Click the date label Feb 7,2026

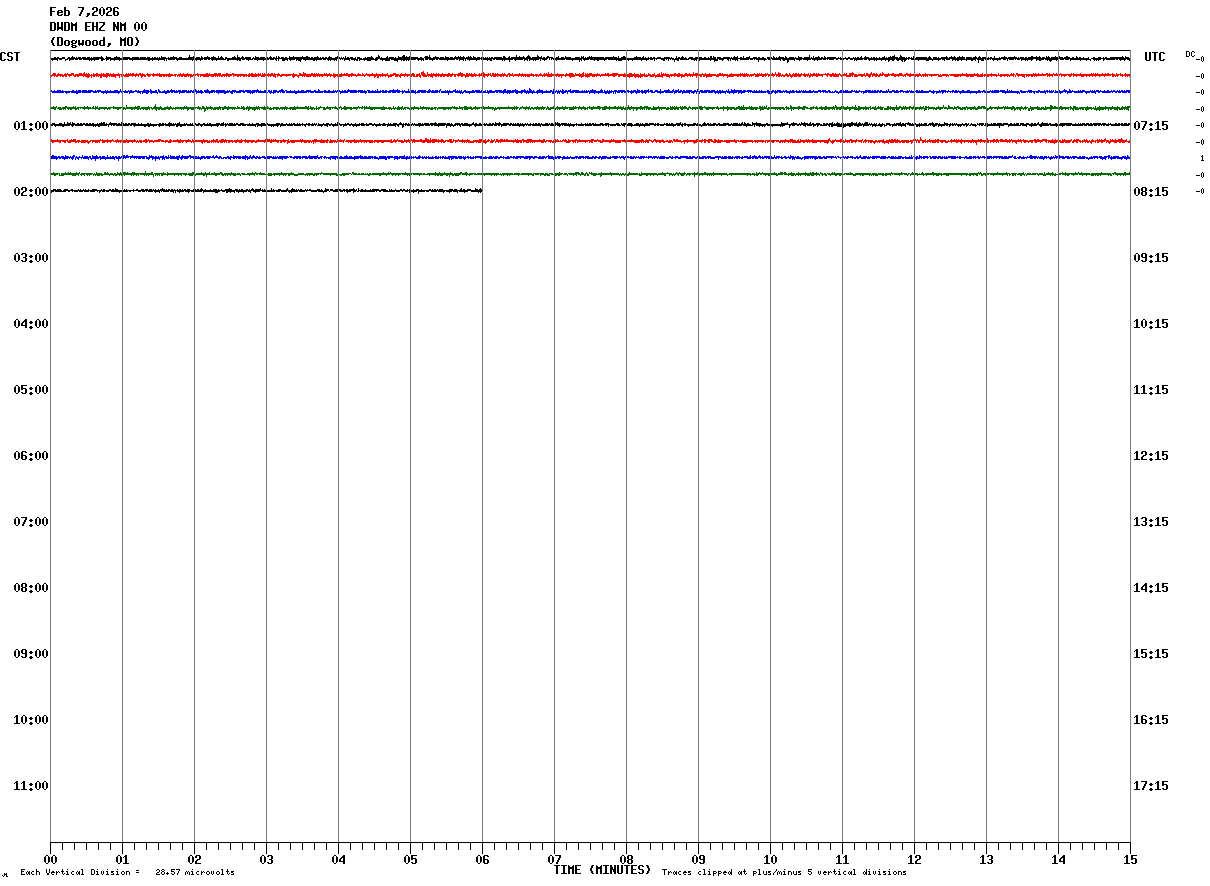coord(84,12)
